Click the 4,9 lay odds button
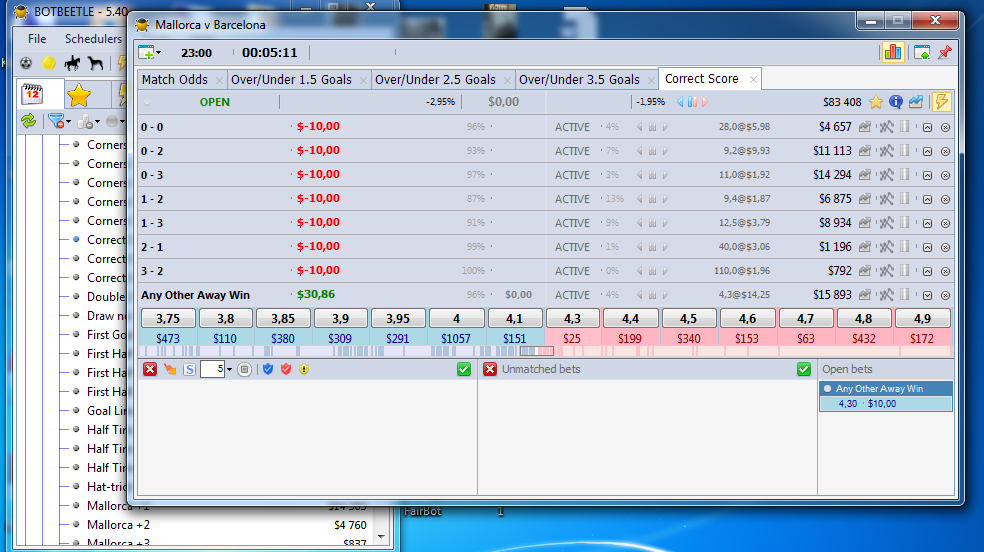 [x=922, y=319]
